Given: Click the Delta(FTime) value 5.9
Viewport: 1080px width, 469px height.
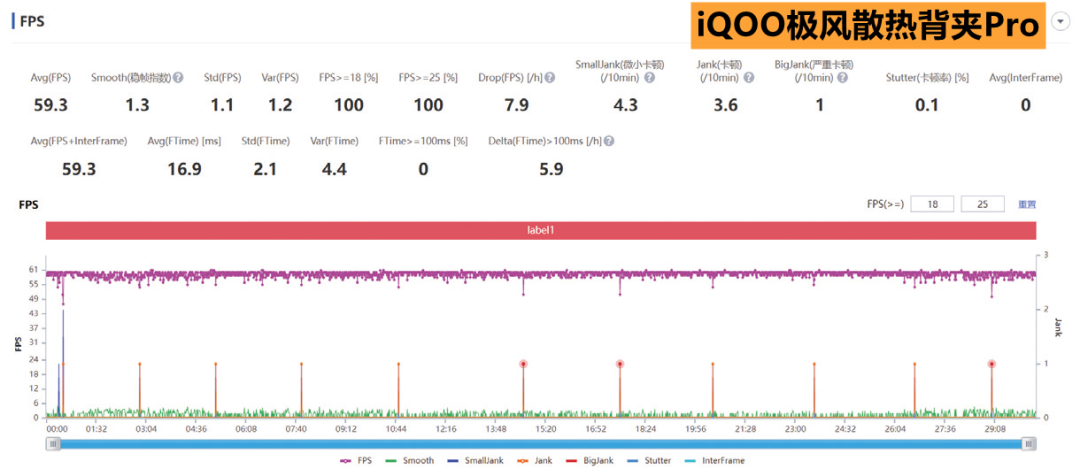Looking at the screenshot, I should pos(550,169).
